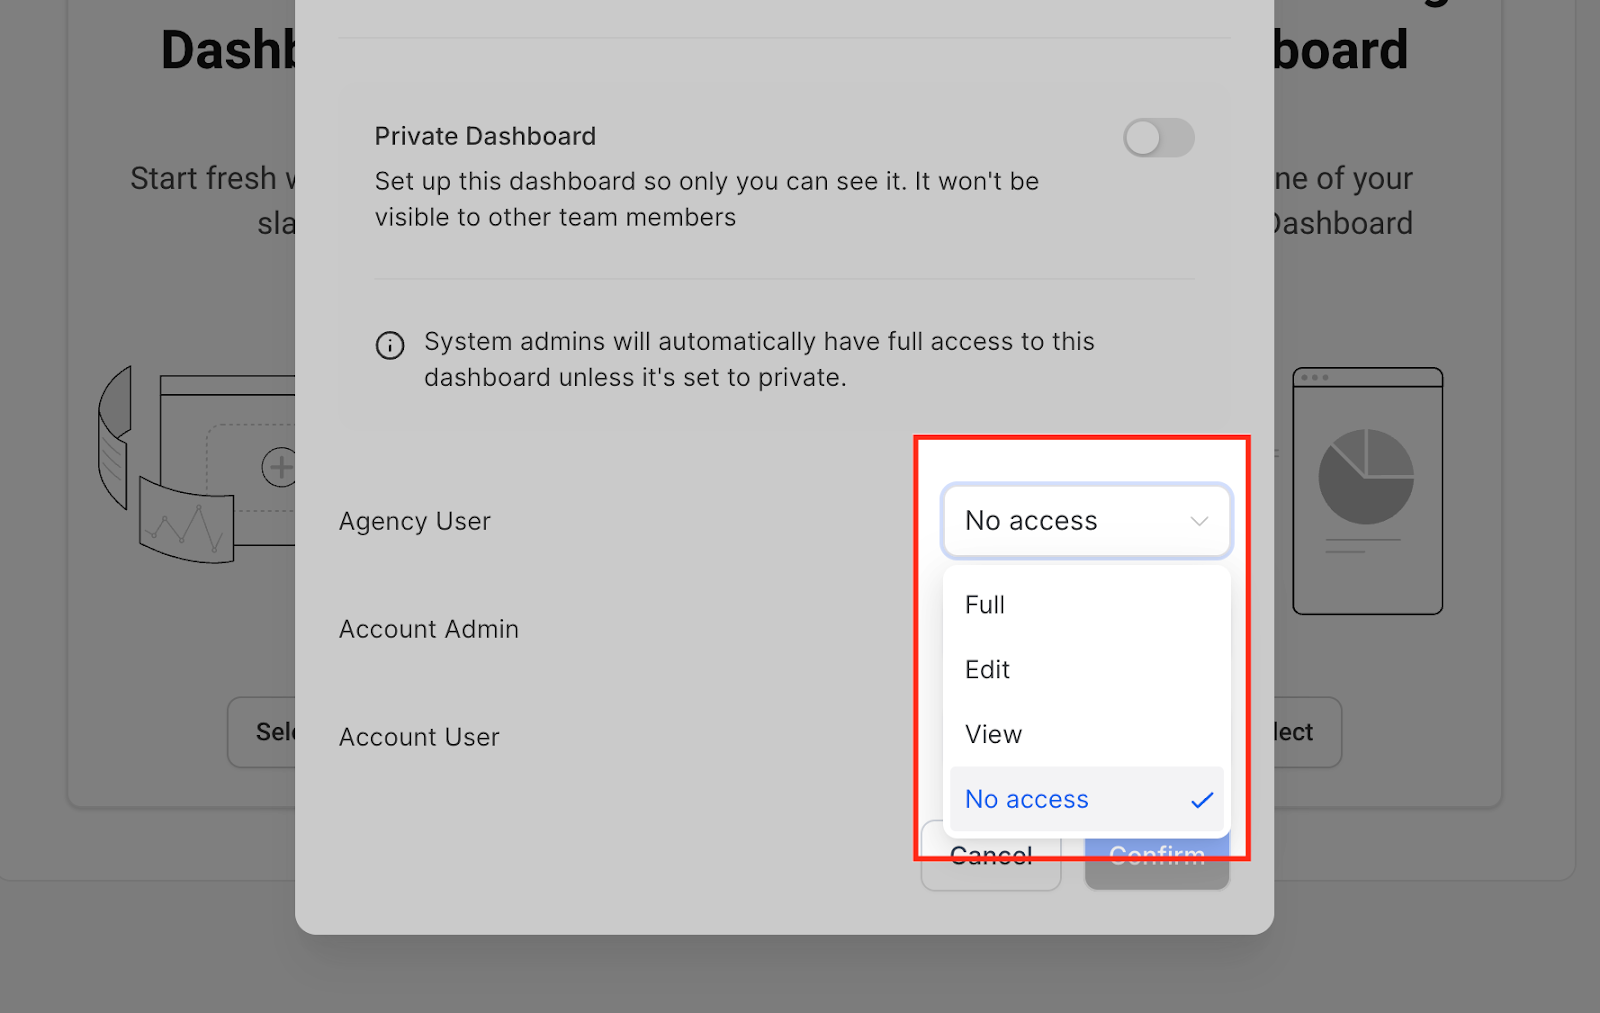1600x1013 pixels.
Task: Click the pie chart icon illustration
Action: pos(1366,477)
